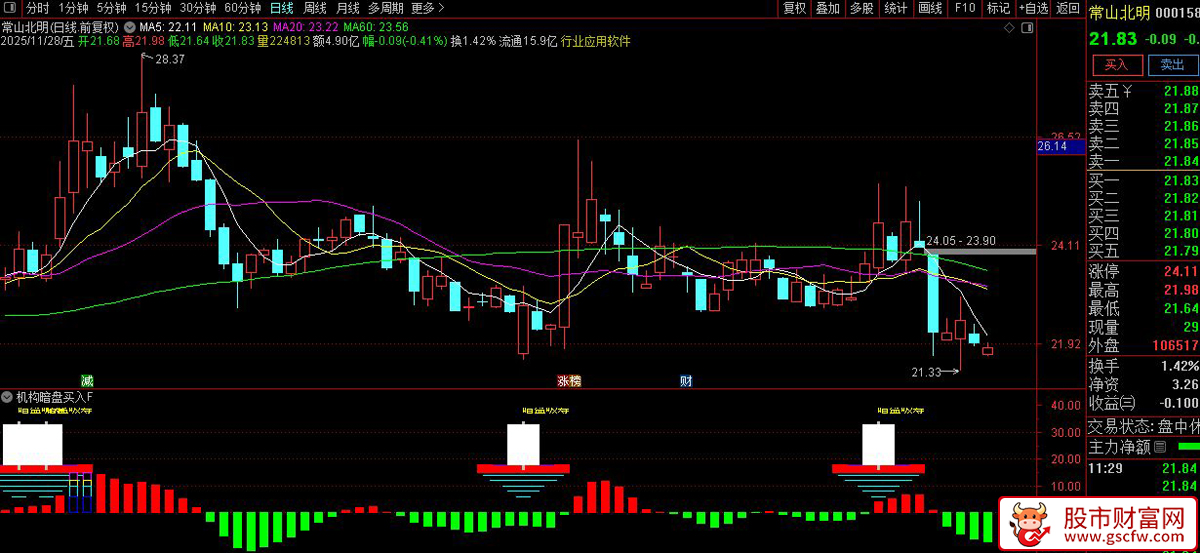Click the 换手 turnover 1.42%

[1179, 366]
